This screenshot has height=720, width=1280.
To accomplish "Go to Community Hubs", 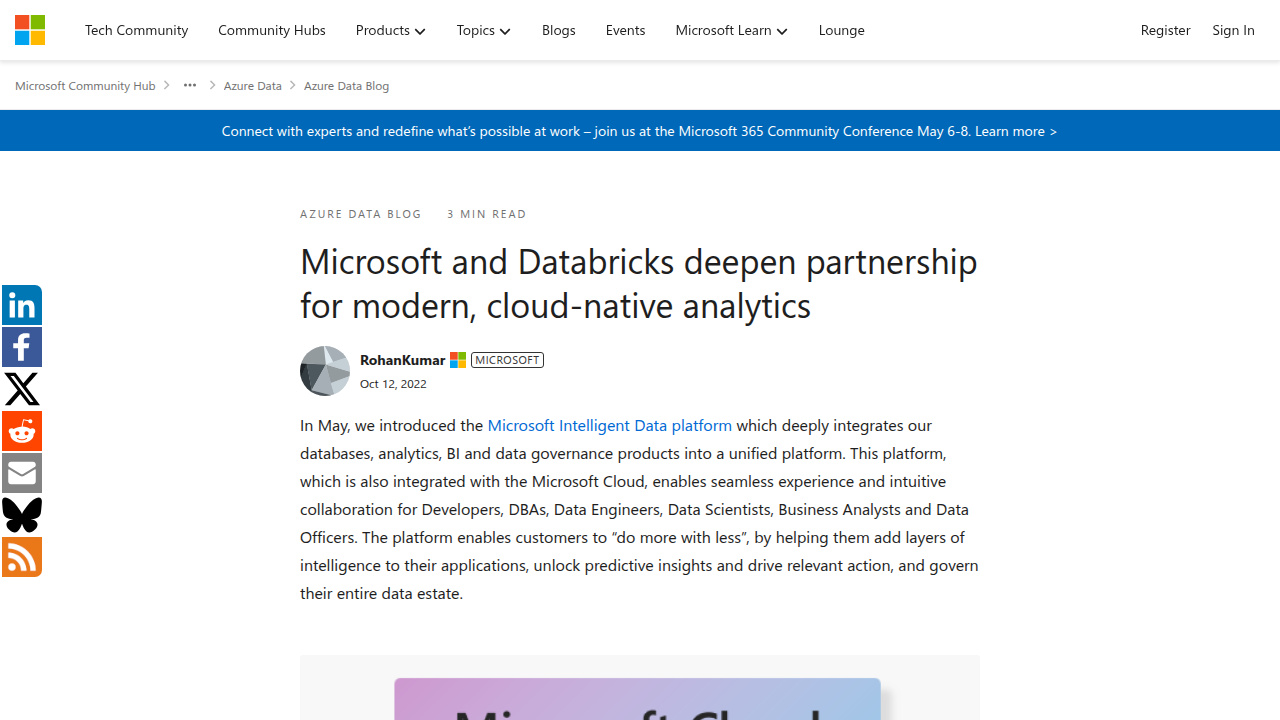I will point(272,30).
